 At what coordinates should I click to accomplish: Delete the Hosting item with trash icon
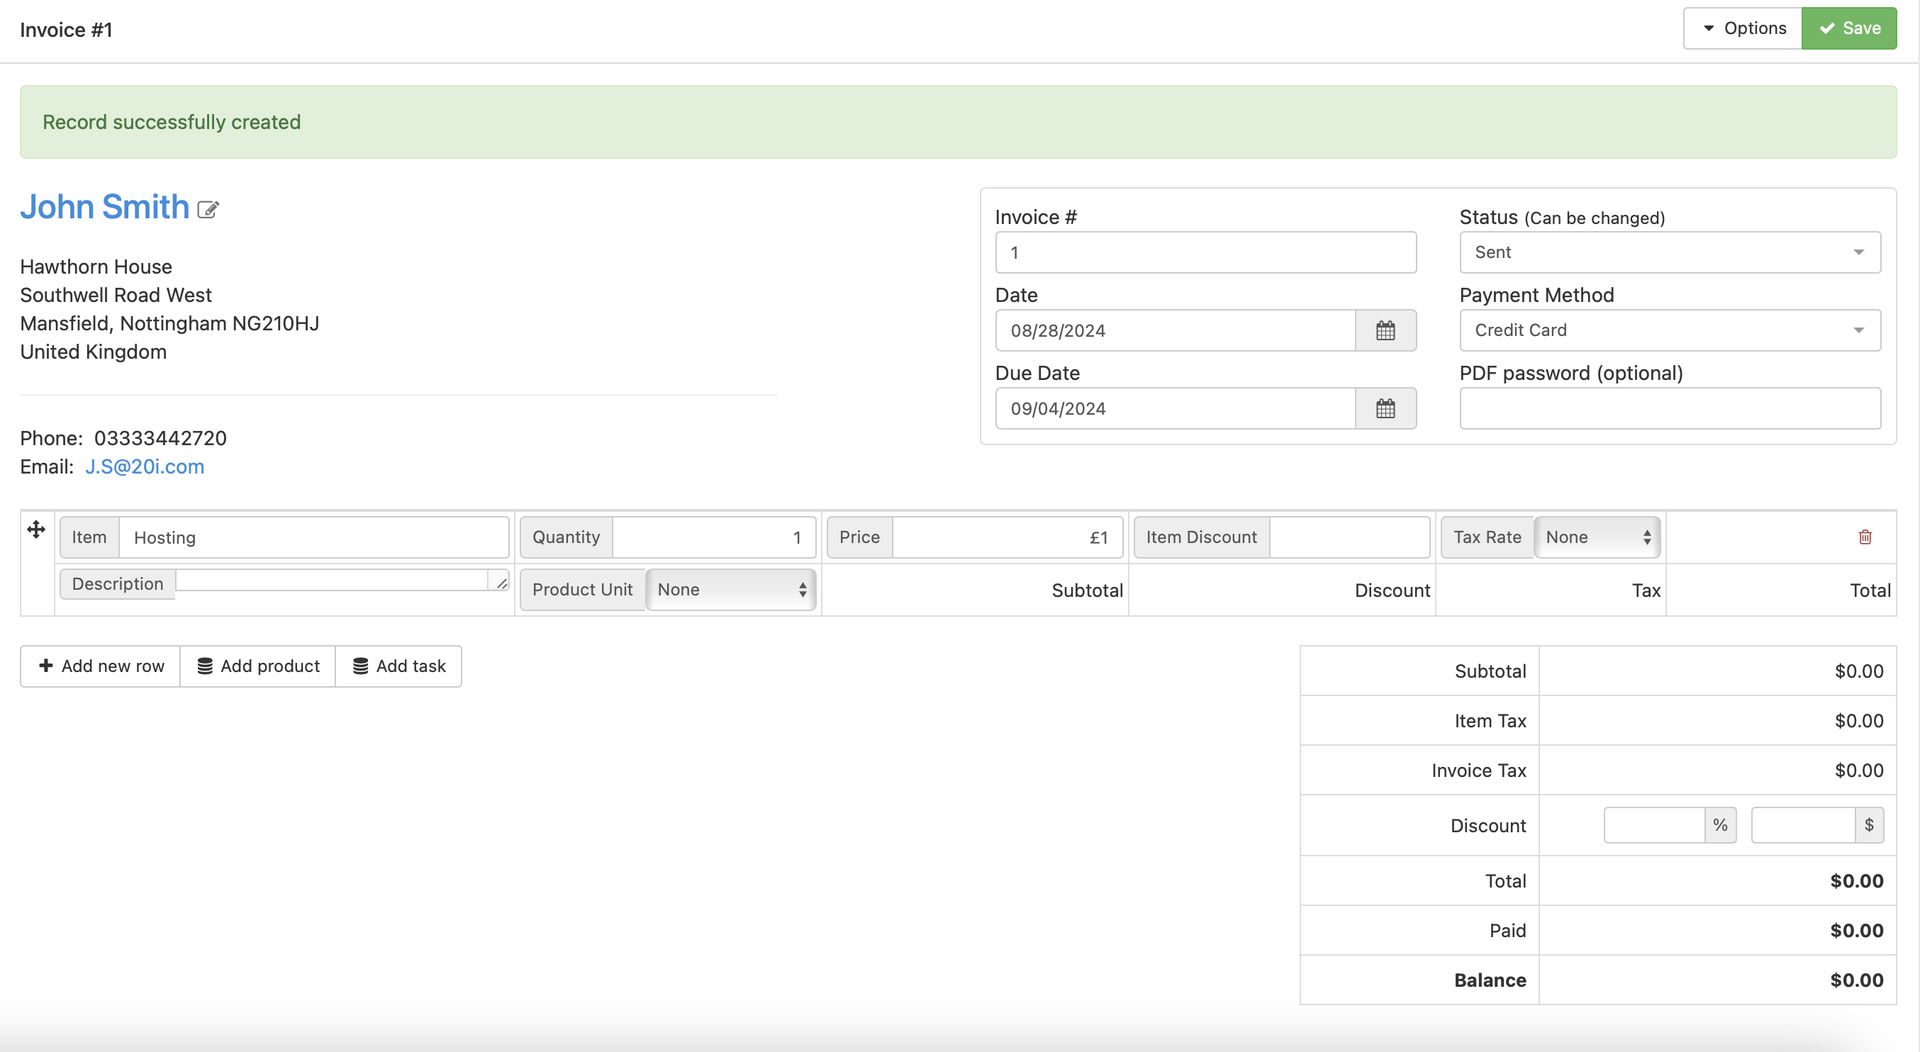[x=1865, y=538]
